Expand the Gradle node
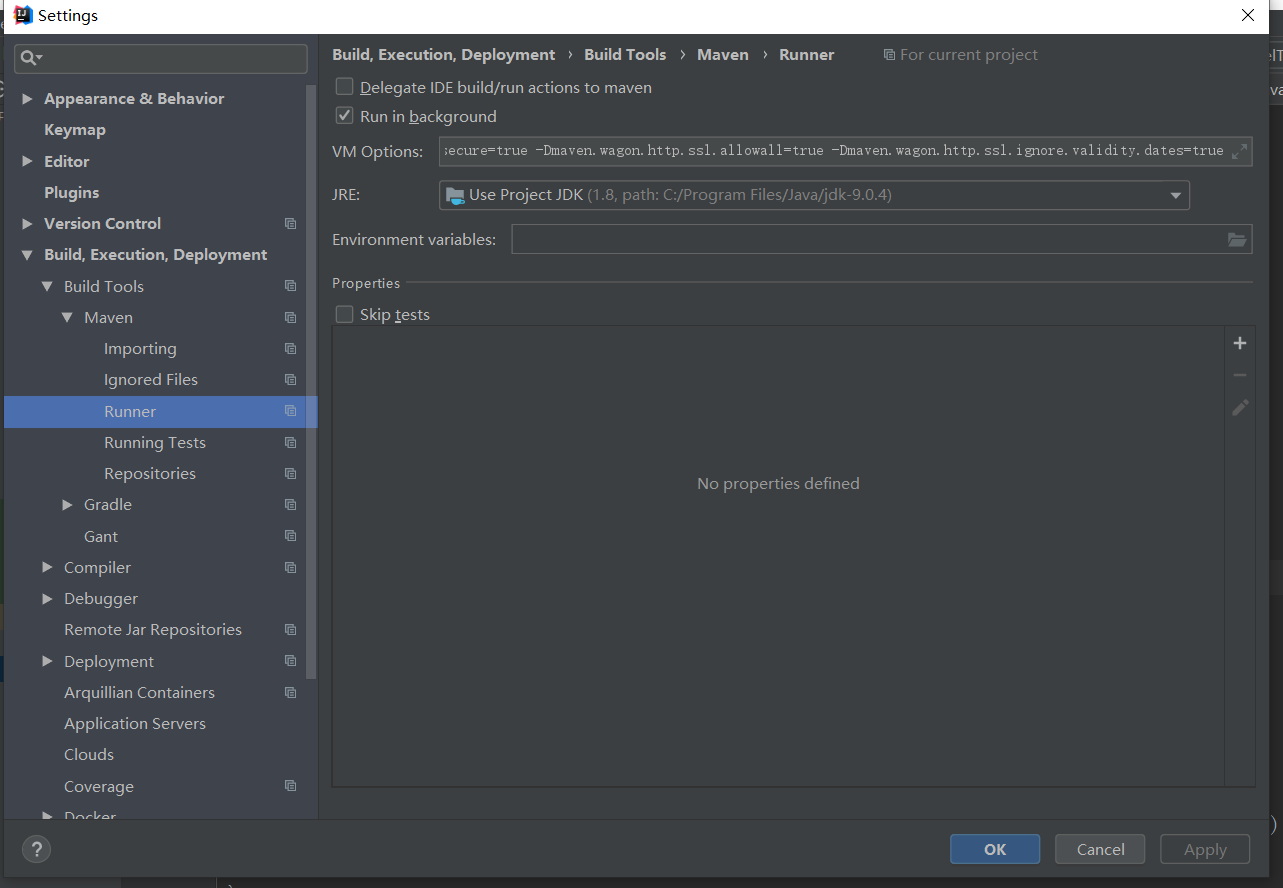 (x=67, y=505)
